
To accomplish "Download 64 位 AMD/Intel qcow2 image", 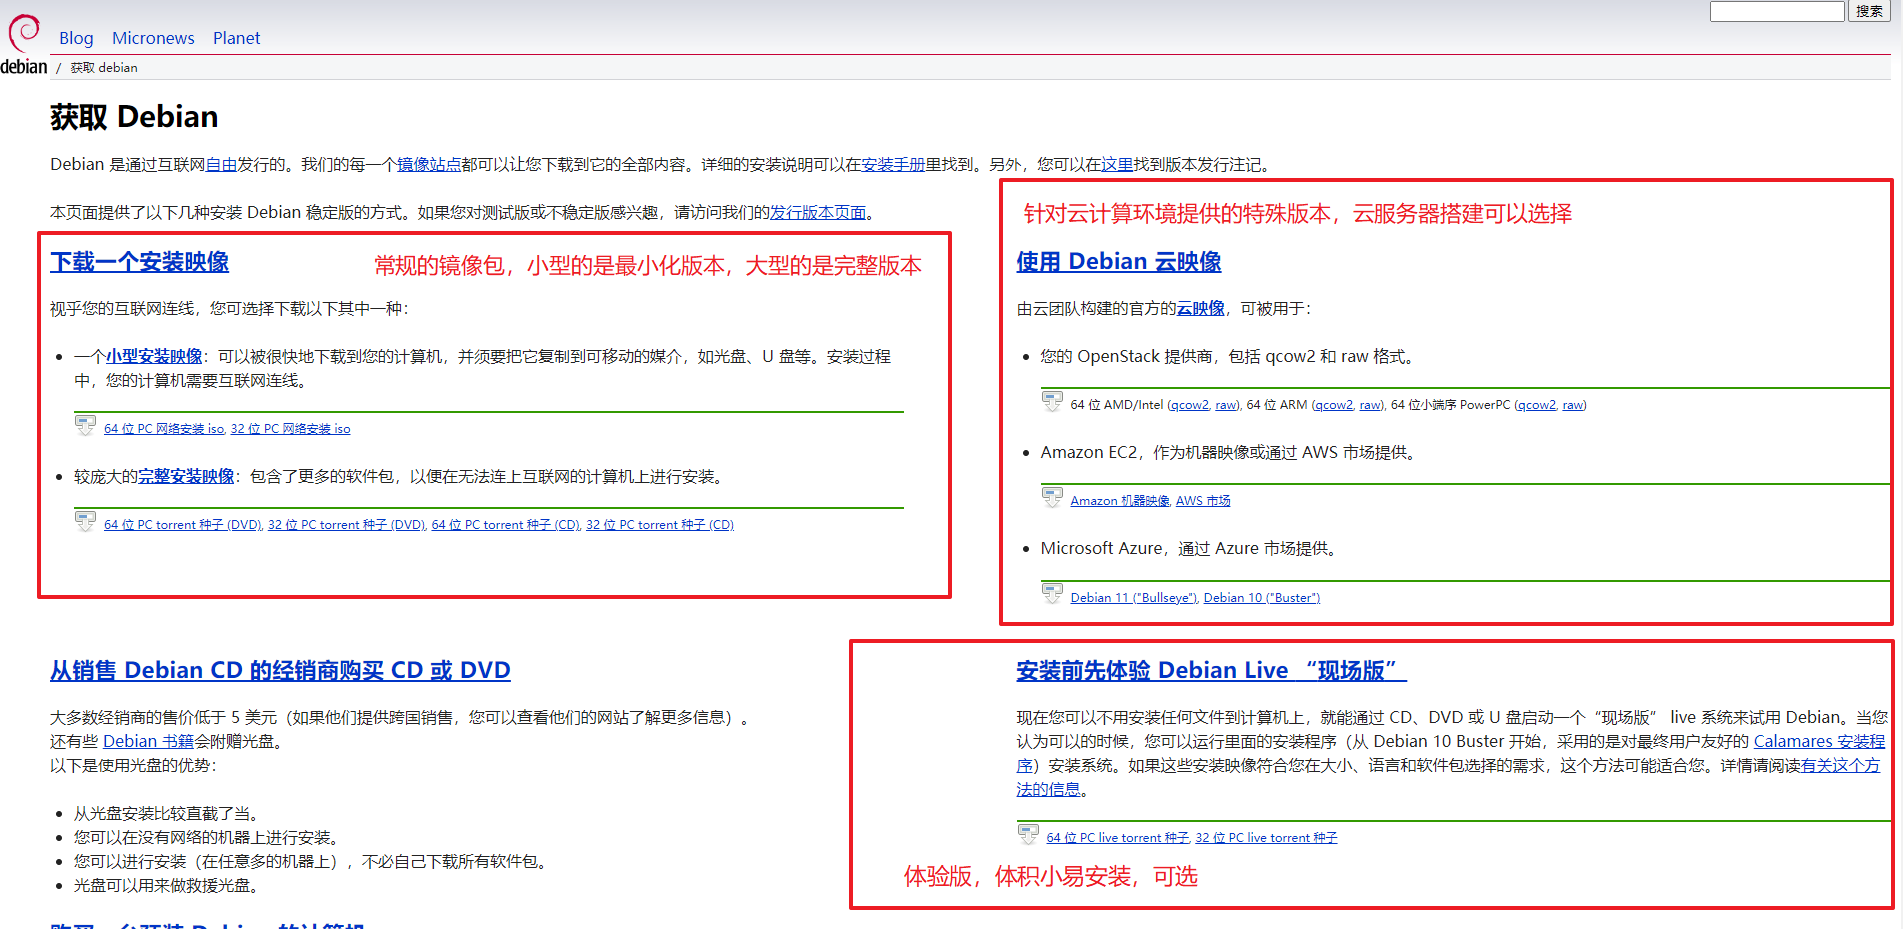I will [1190, 405].
